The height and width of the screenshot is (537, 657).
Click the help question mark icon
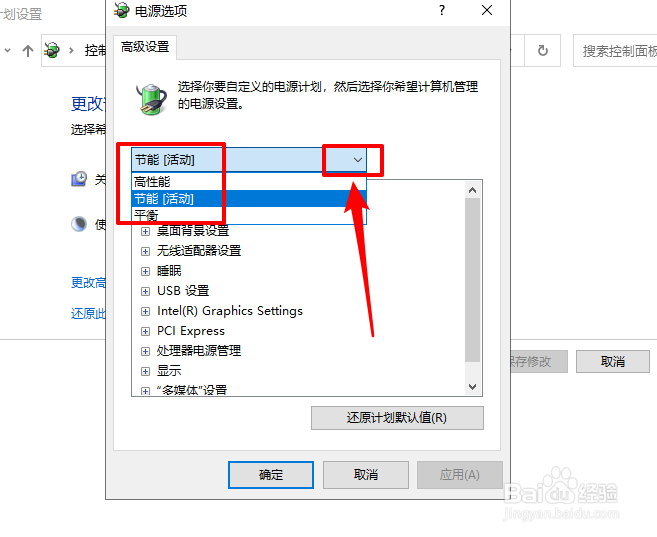pyautogui.click(x=442, y=10)
